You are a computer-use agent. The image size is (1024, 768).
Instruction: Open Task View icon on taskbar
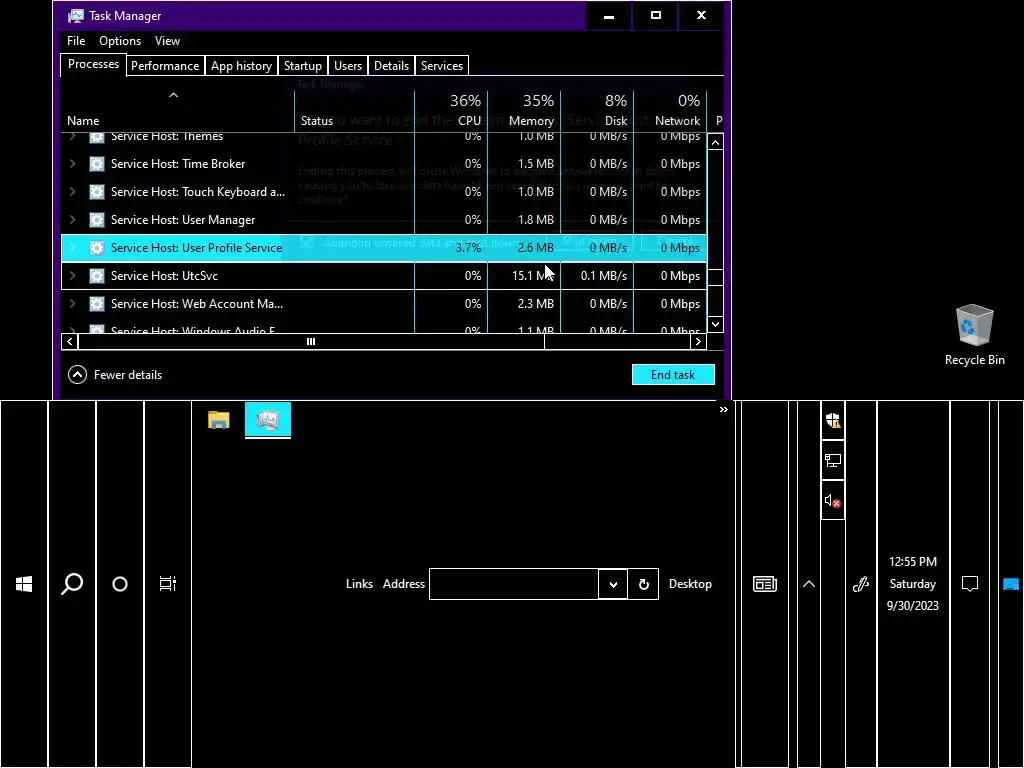coord(168,584)
